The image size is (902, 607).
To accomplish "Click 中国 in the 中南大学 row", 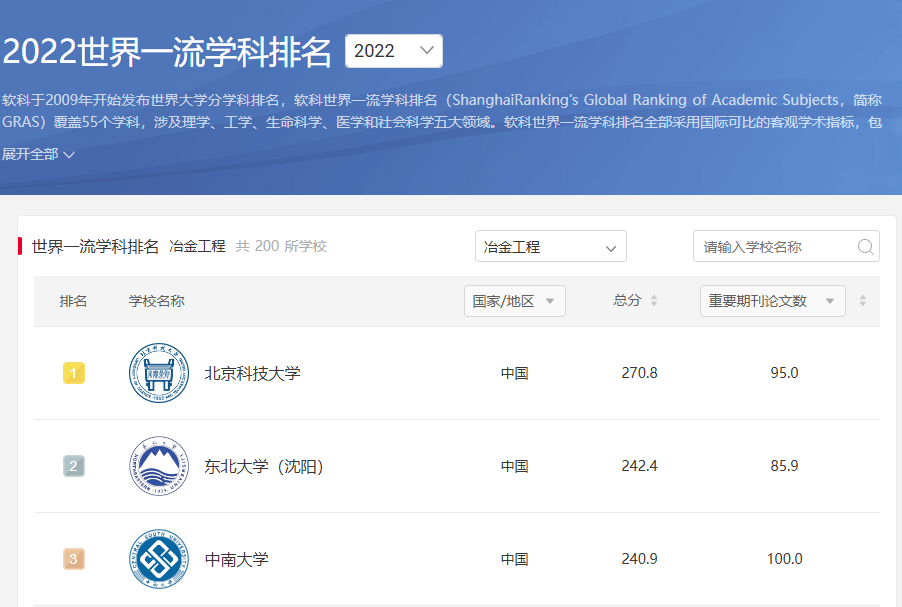I will [x=514, y=559].
